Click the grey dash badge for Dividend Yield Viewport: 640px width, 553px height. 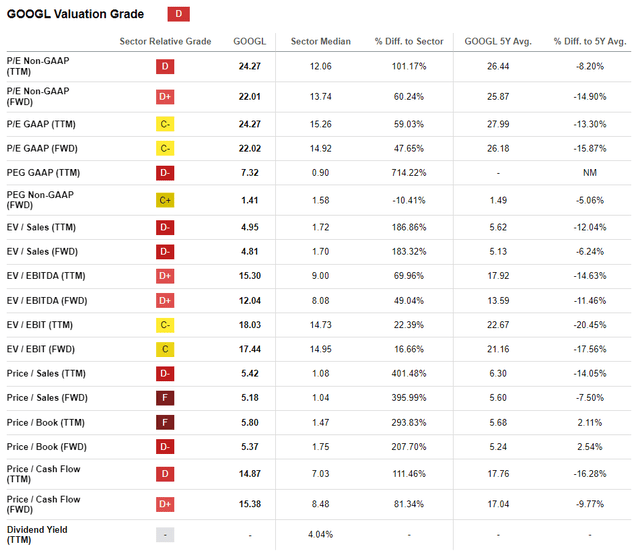tap(165, 535)
